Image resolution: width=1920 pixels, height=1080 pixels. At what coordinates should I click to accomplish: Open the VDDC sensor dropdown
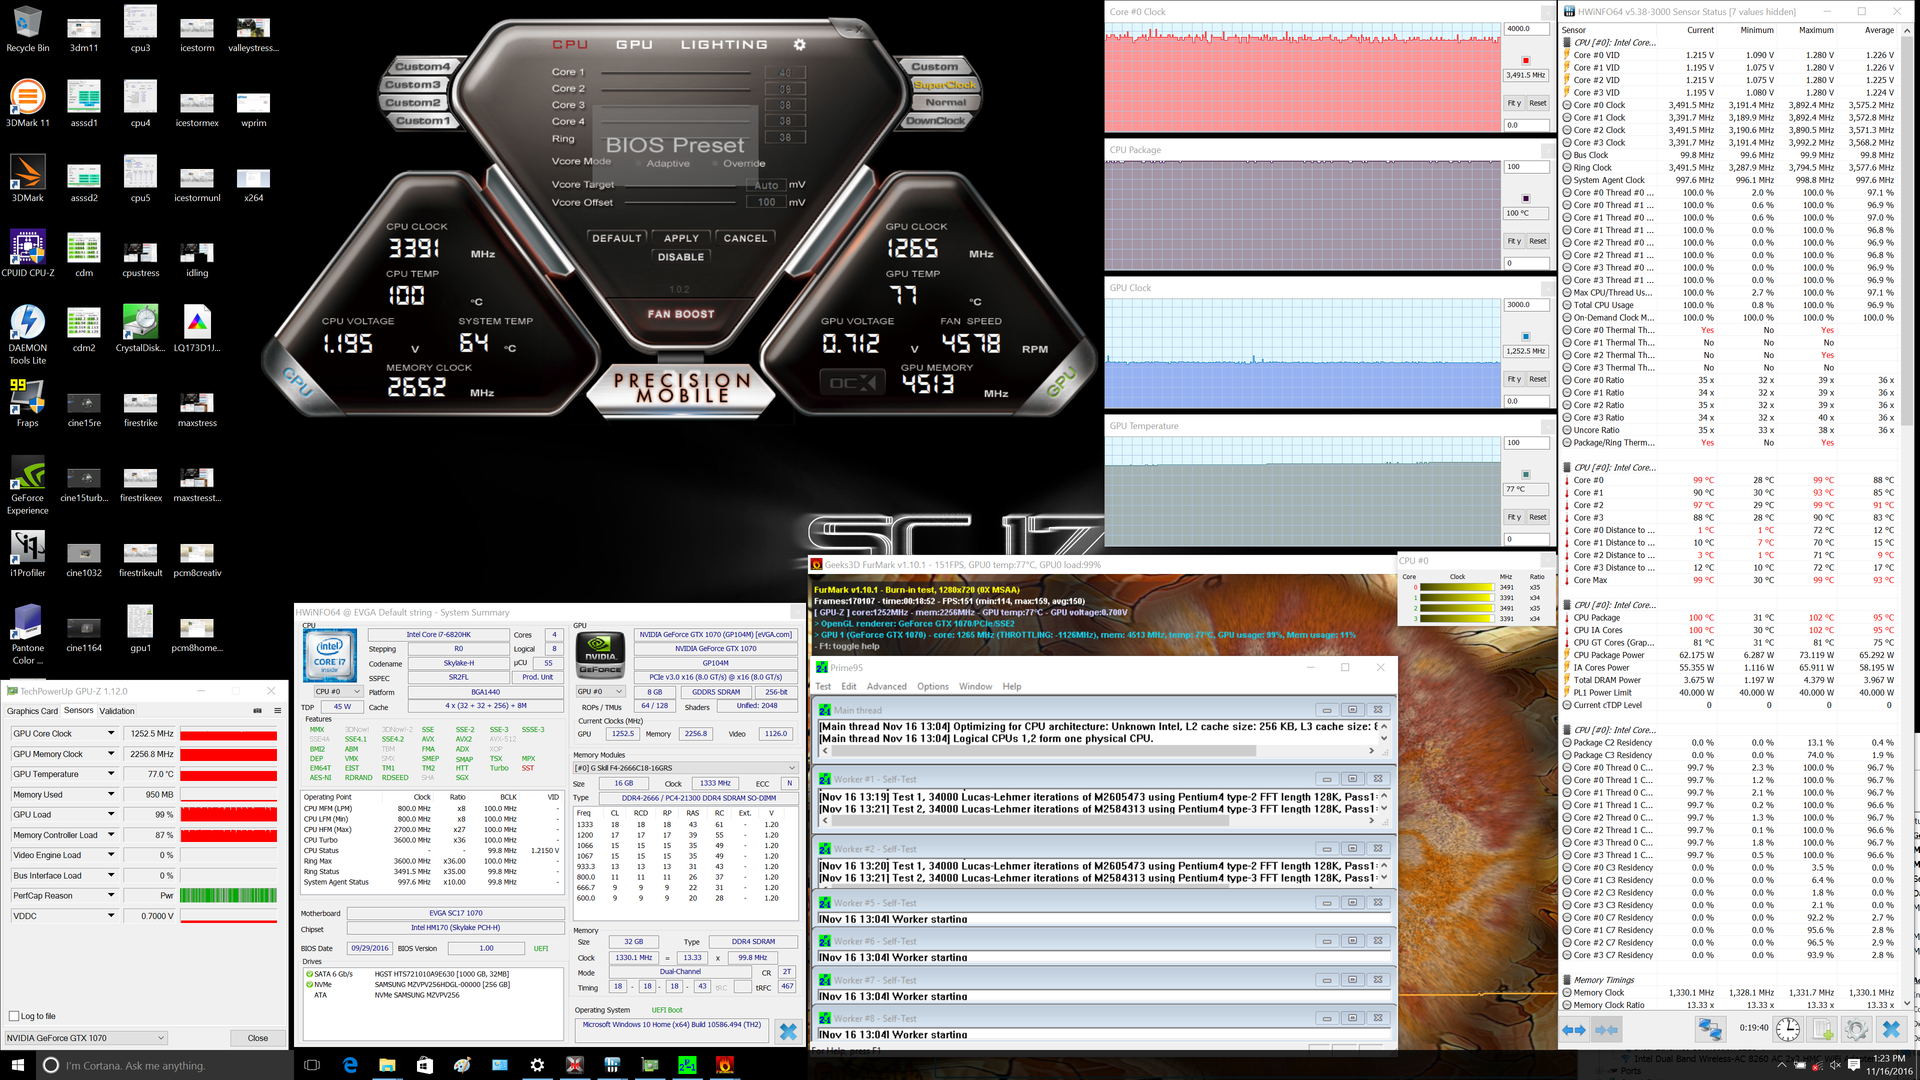[x=111, y=915]
